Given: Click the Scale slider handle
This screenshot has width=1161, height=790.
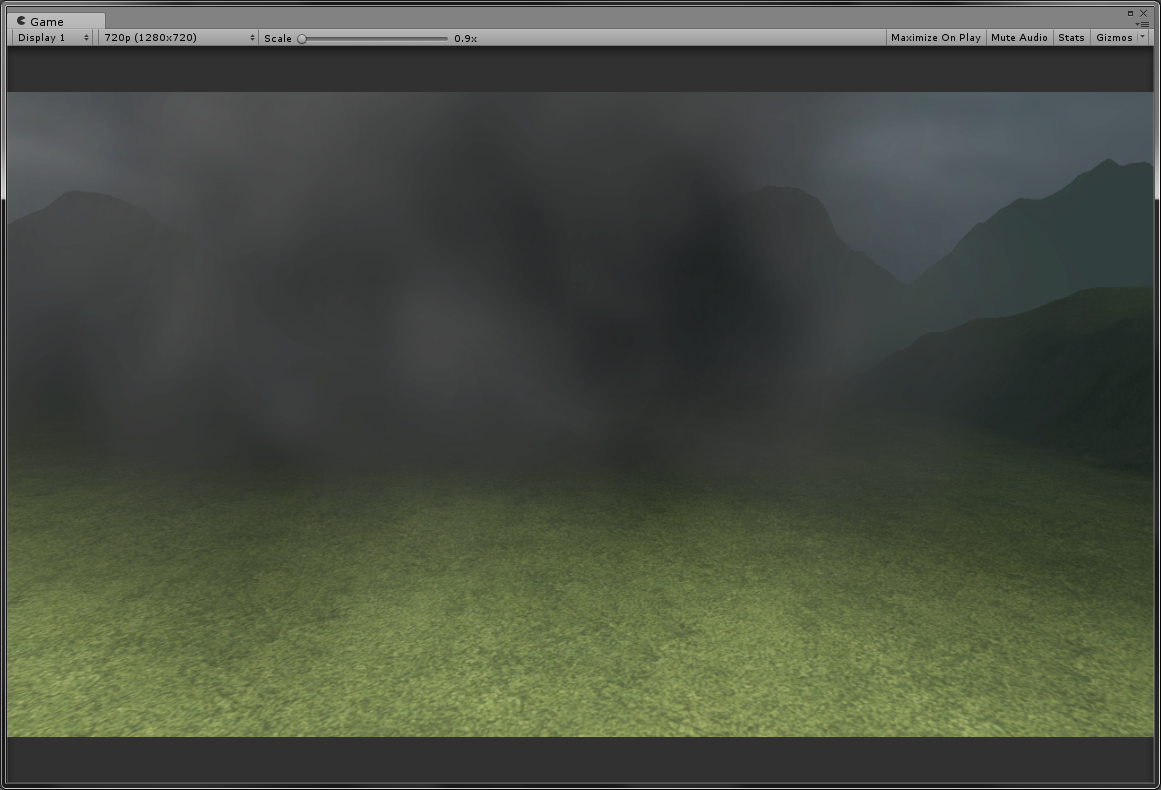Looking at the screenshot, I should pos(302,39).
